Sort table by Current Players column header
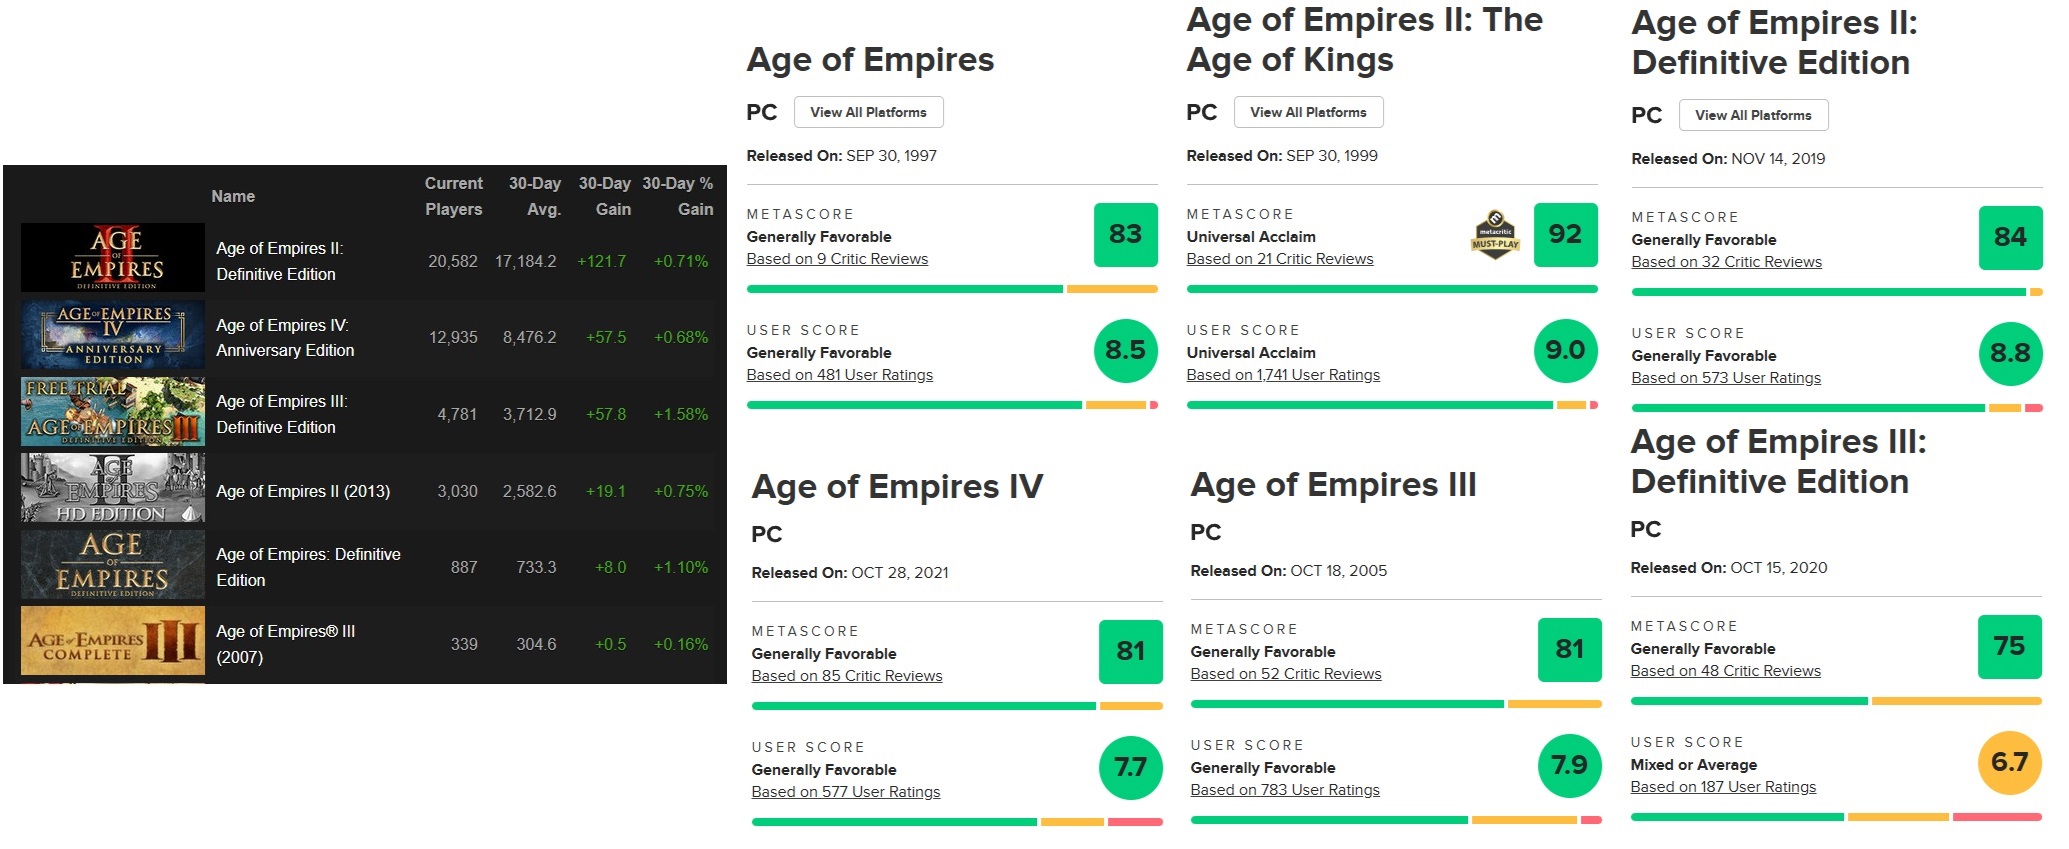 pyautogui.click(x=453, y=196)
